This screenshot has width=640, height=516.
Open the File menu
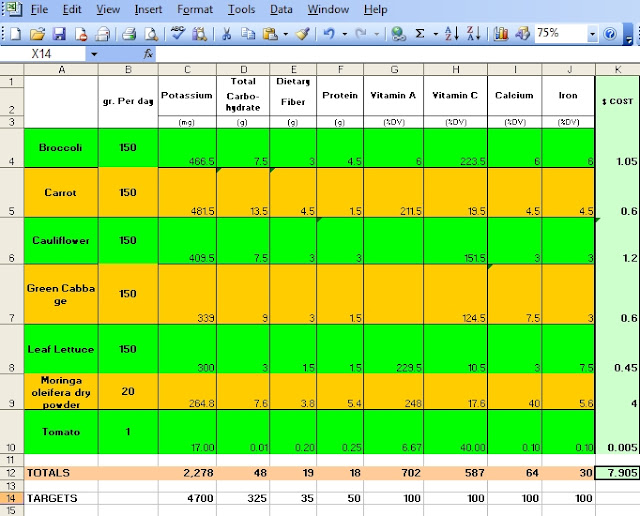39,9
